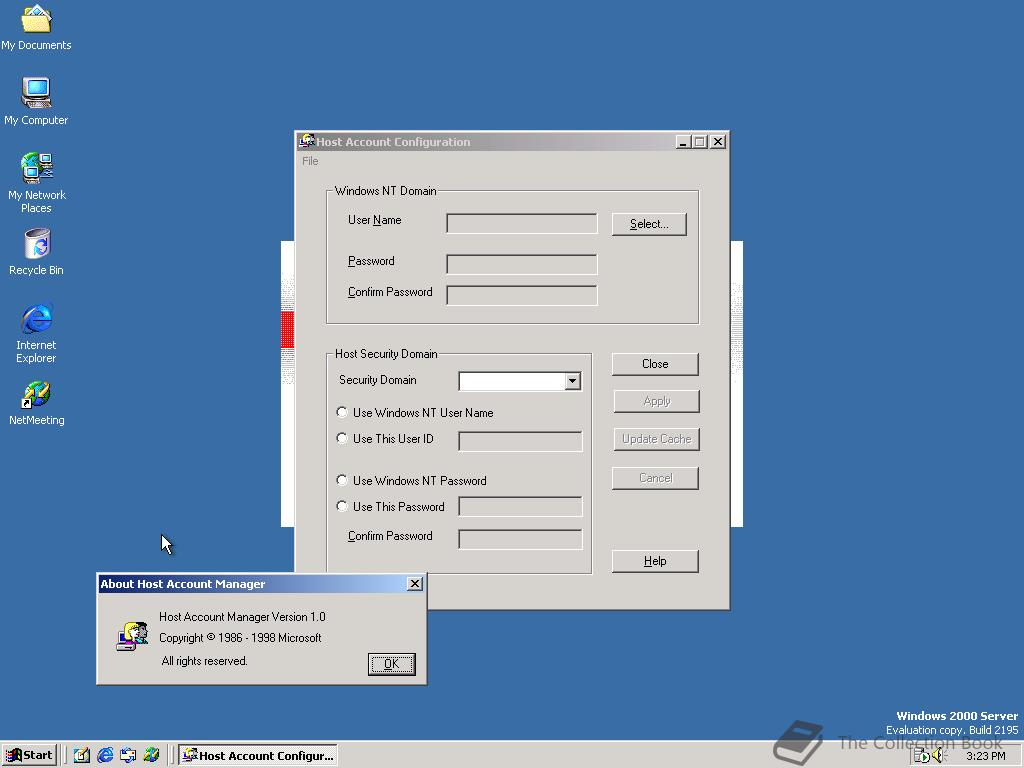Launch Internet Explorer from quick launch
The width and height of the screenshot is (1024, 768).
point(105,755)
